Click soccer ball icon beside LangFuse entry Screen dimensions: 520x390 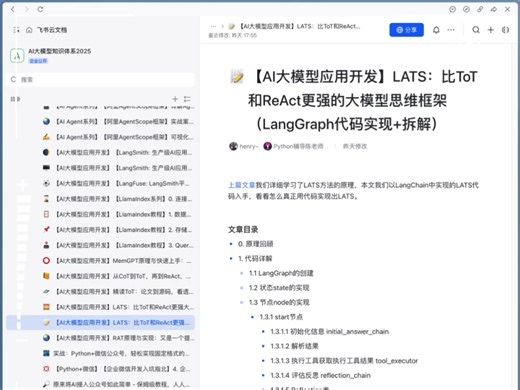pos(46,183)
